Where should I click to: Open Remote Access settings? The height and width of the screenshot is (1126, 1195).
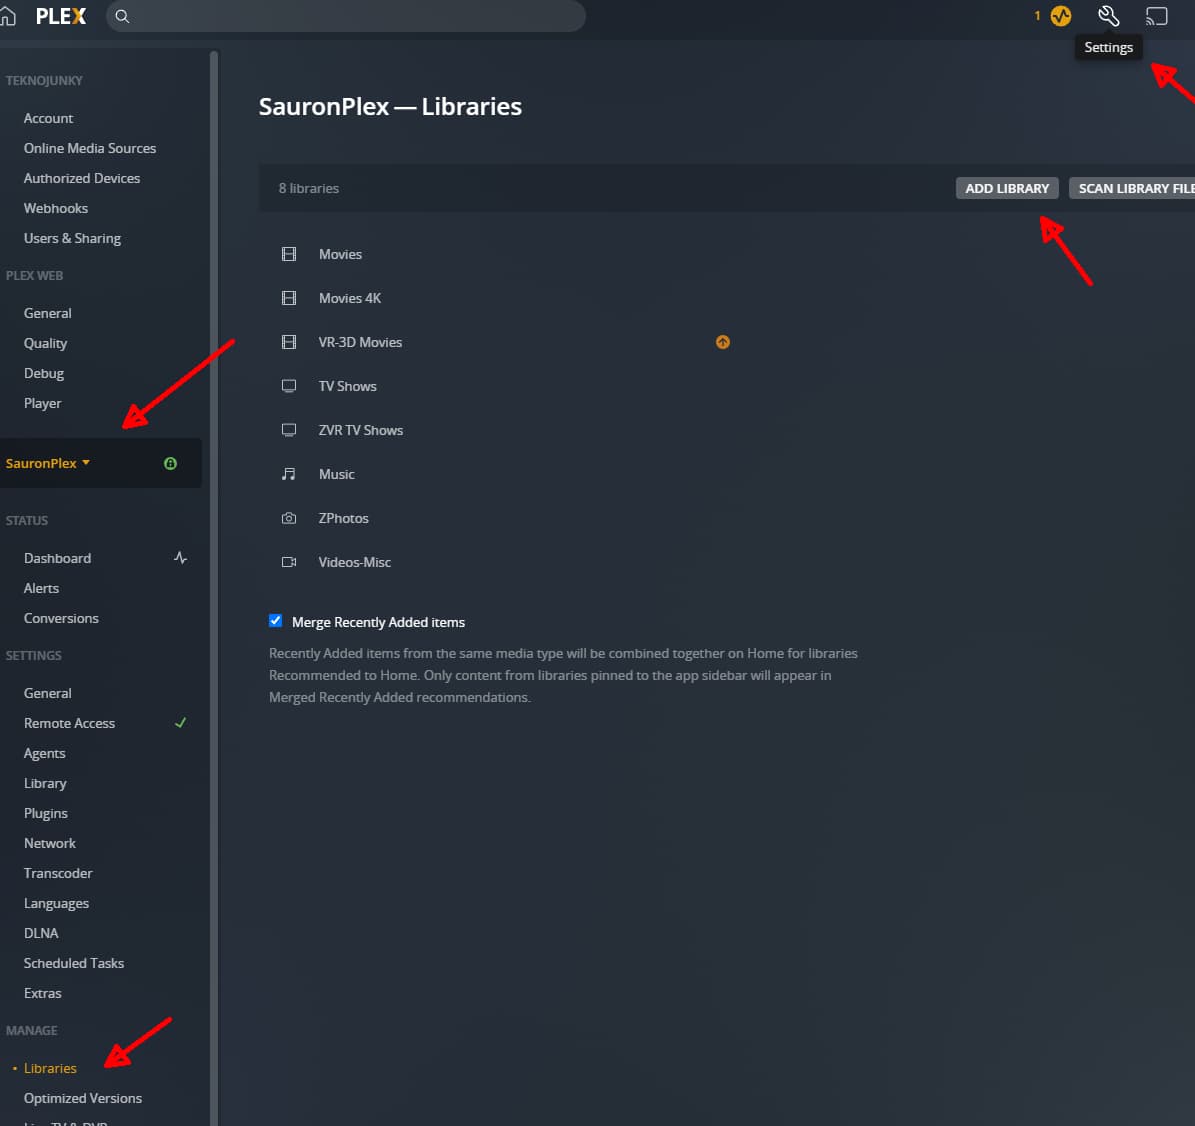pos(69,723)
